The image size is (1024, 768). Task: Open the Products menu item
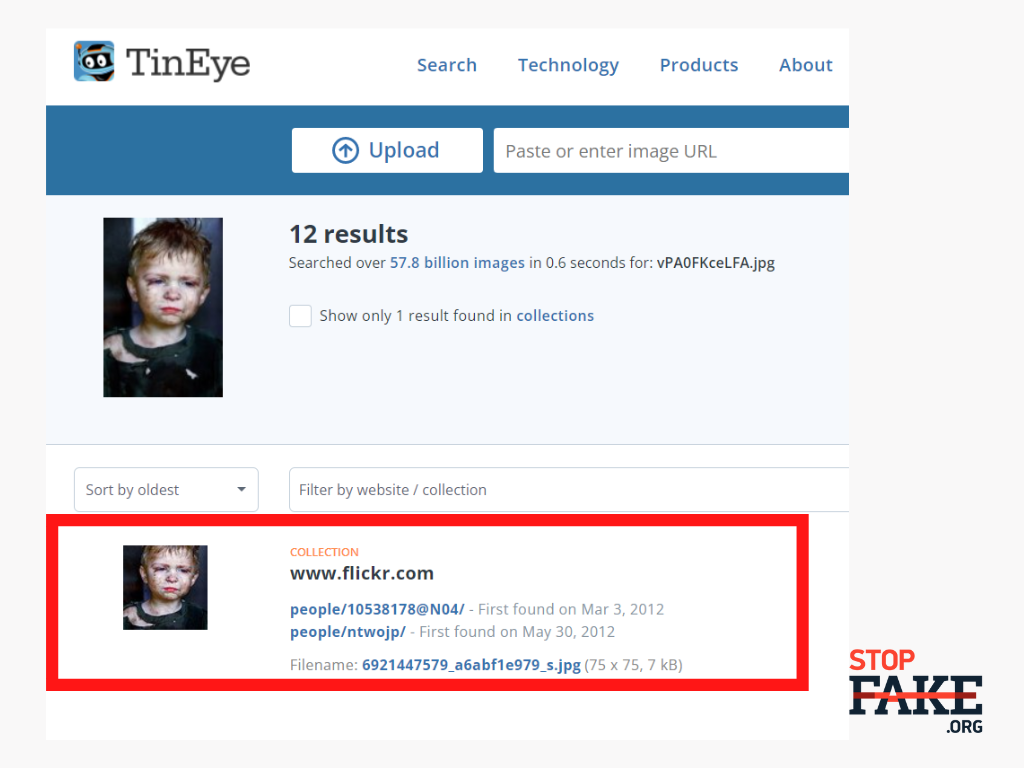point(699,65)
